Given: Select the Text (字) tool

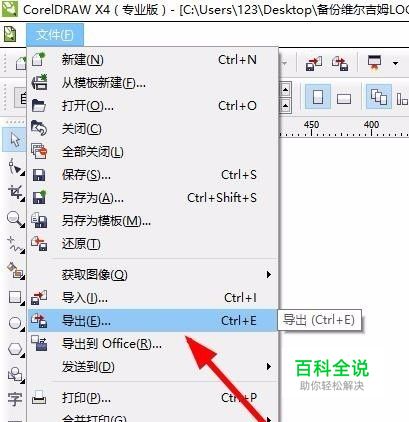Looking at the screenshot, I should (15, 399).
